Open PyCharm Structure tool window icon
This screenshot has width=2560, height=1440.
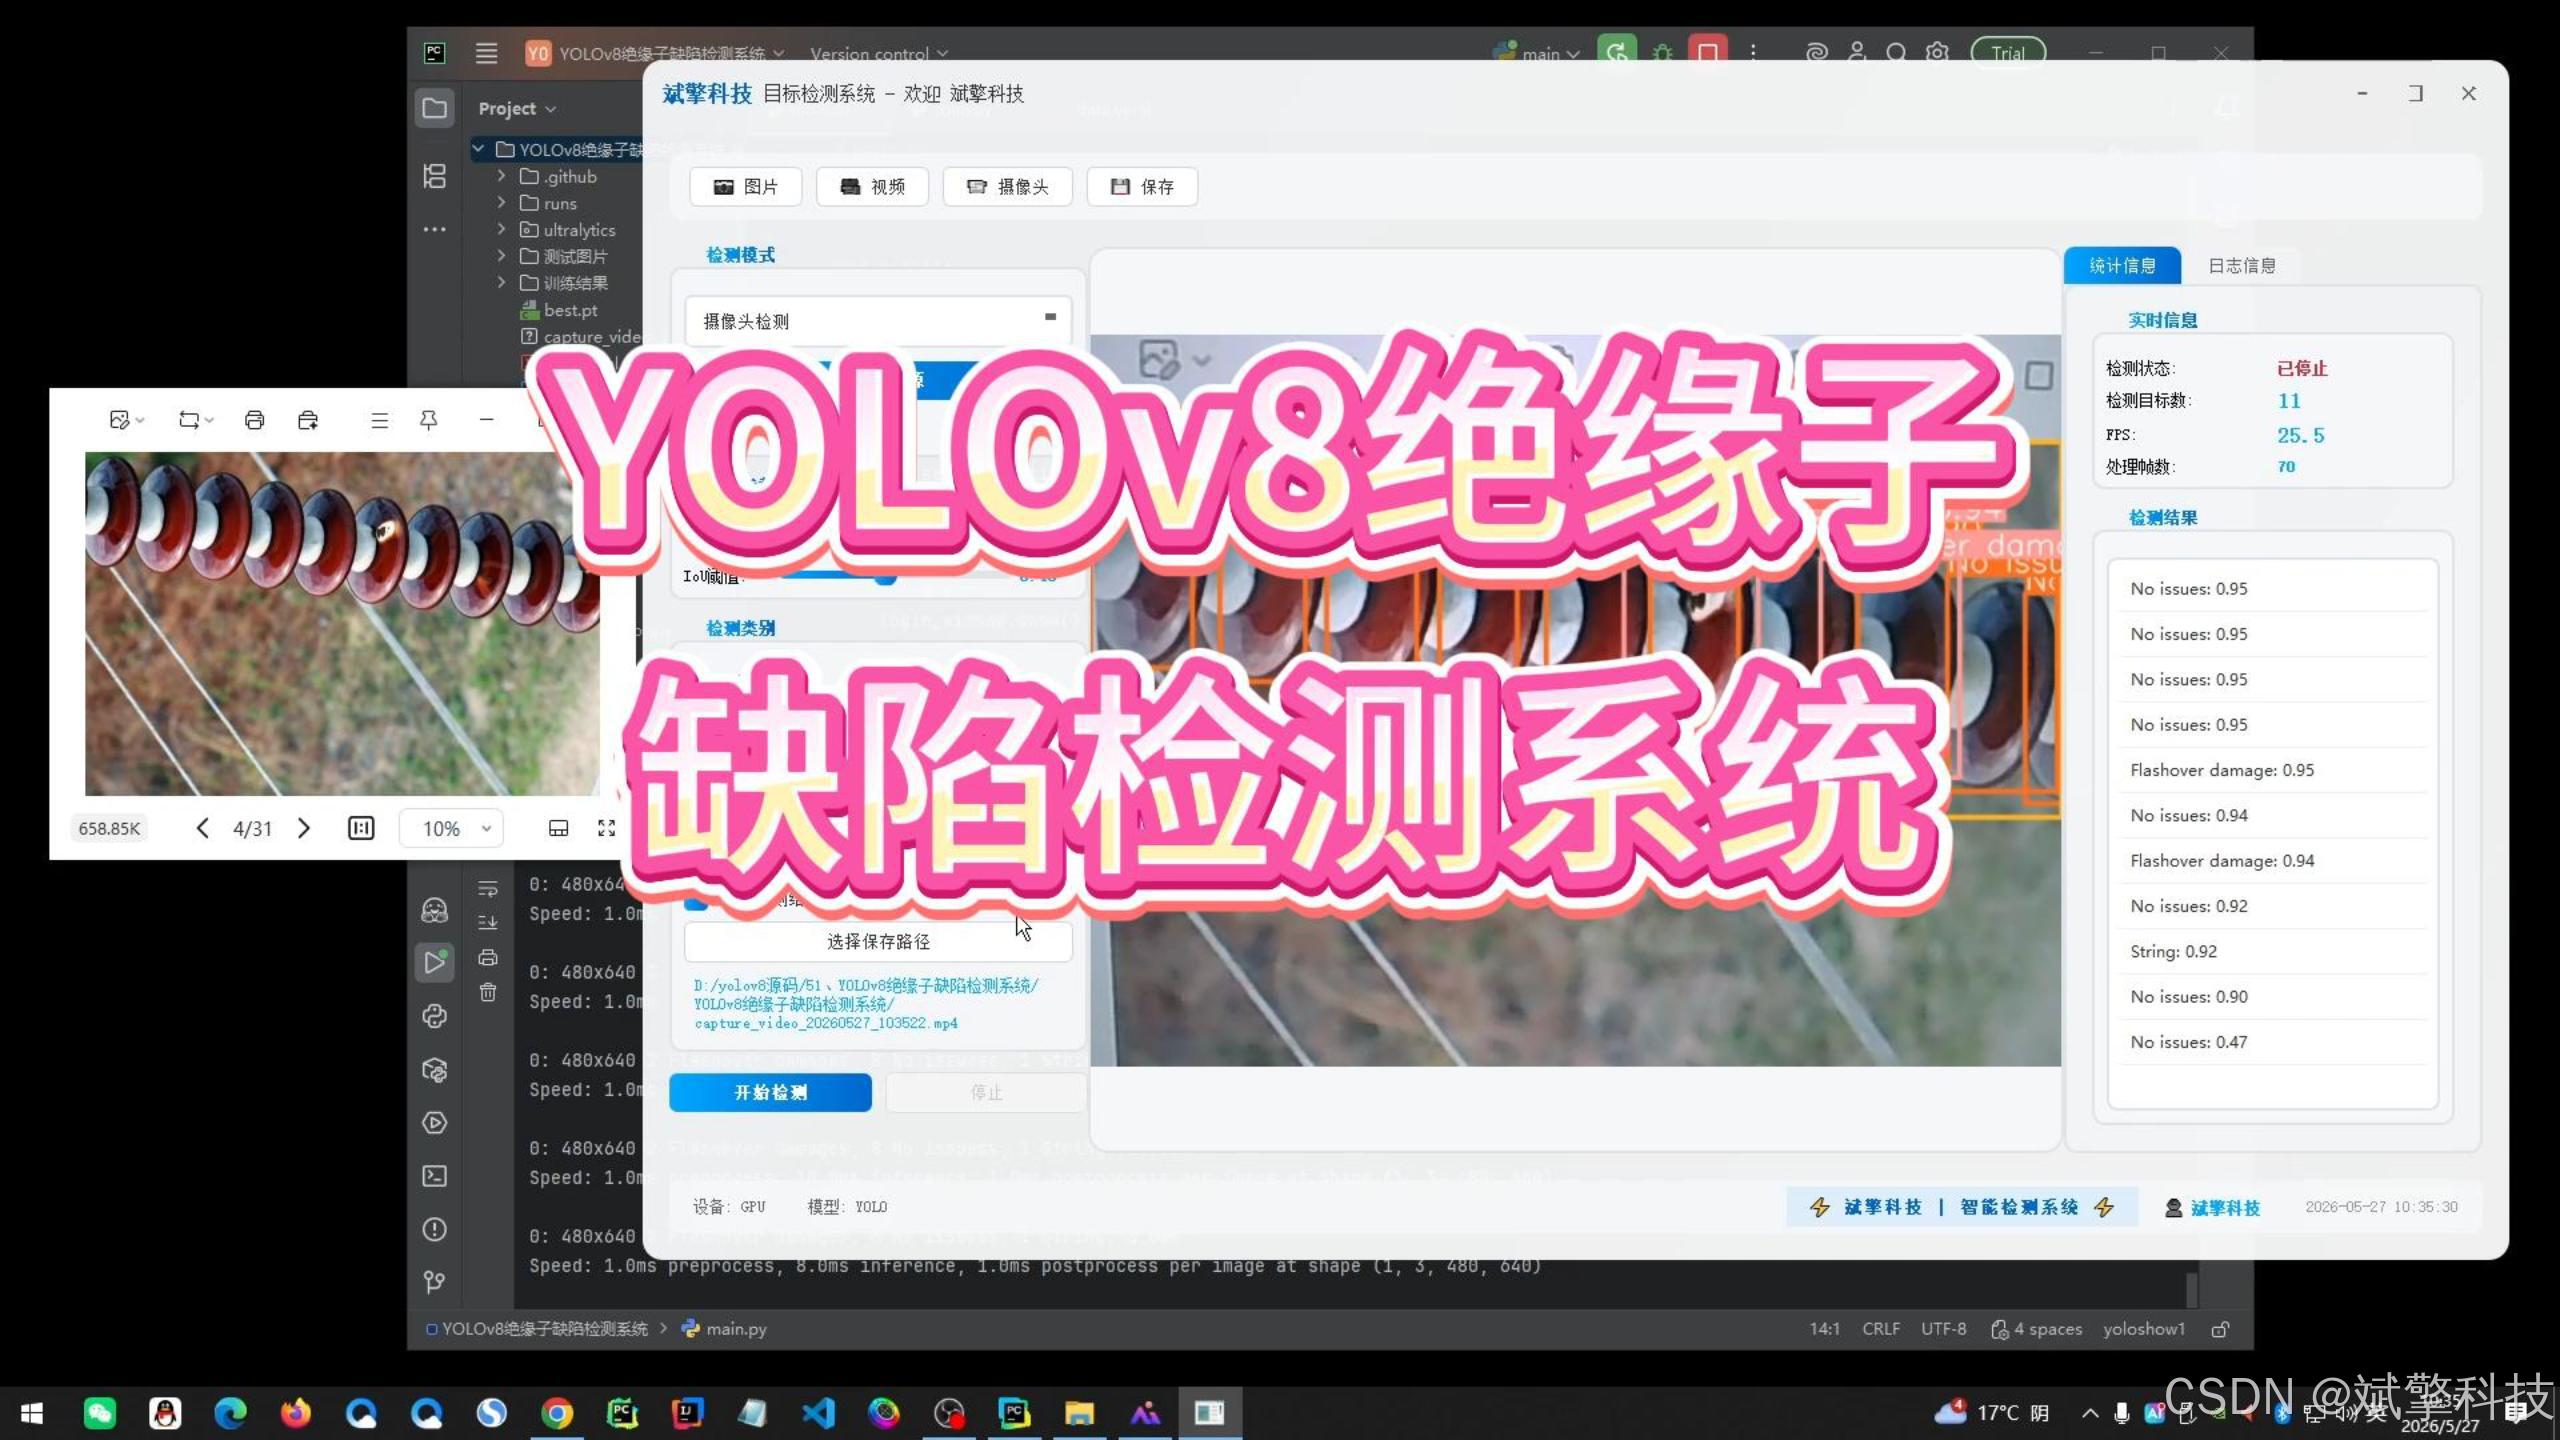tap(435, 176)
